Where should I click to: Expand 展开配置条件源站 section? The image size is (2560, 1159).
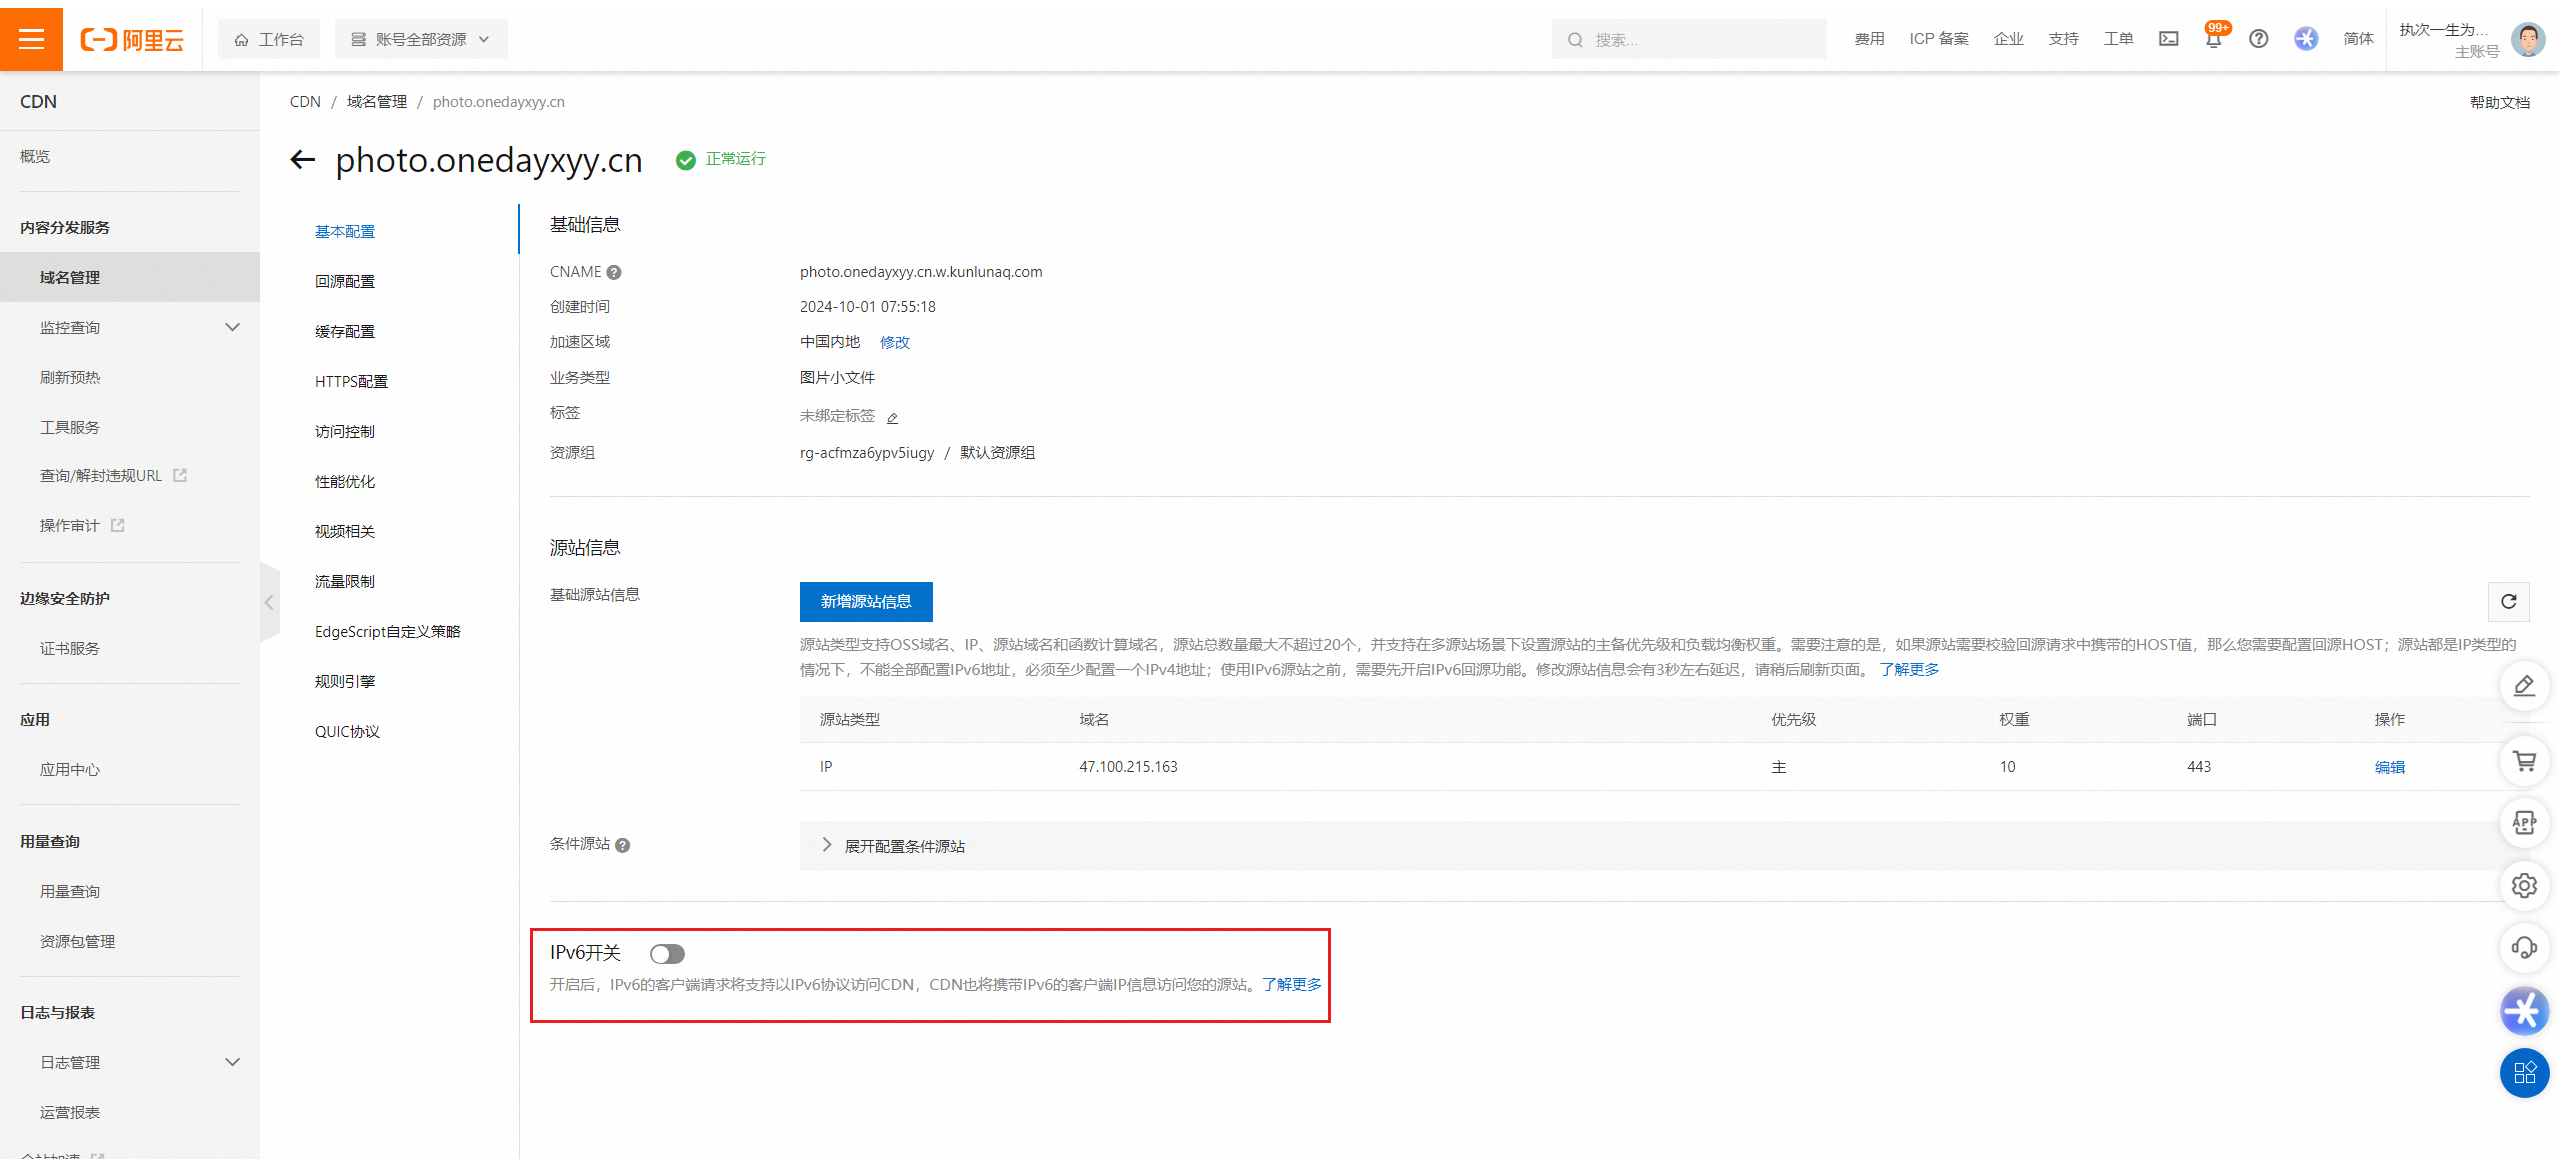pyautogui.click(x=894, y=846)
